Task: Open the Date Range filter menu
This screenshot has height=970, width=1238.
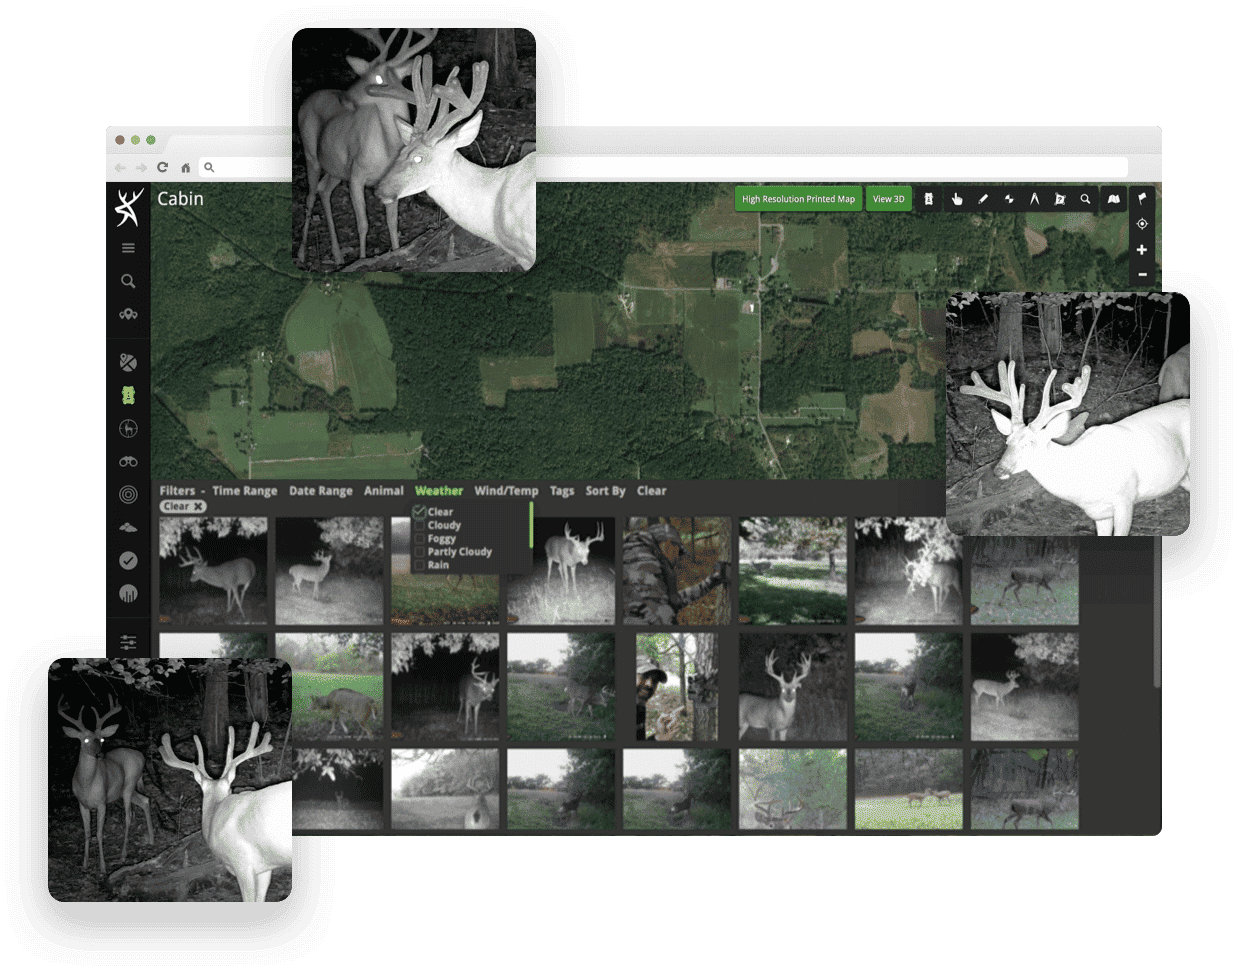Action: (x=321, y=491)
